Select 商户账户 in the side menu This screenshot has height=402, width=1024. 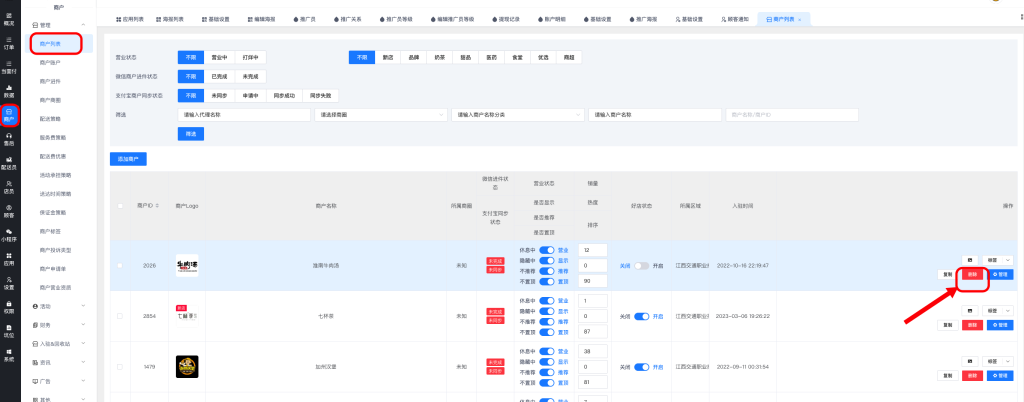(50, 62)
